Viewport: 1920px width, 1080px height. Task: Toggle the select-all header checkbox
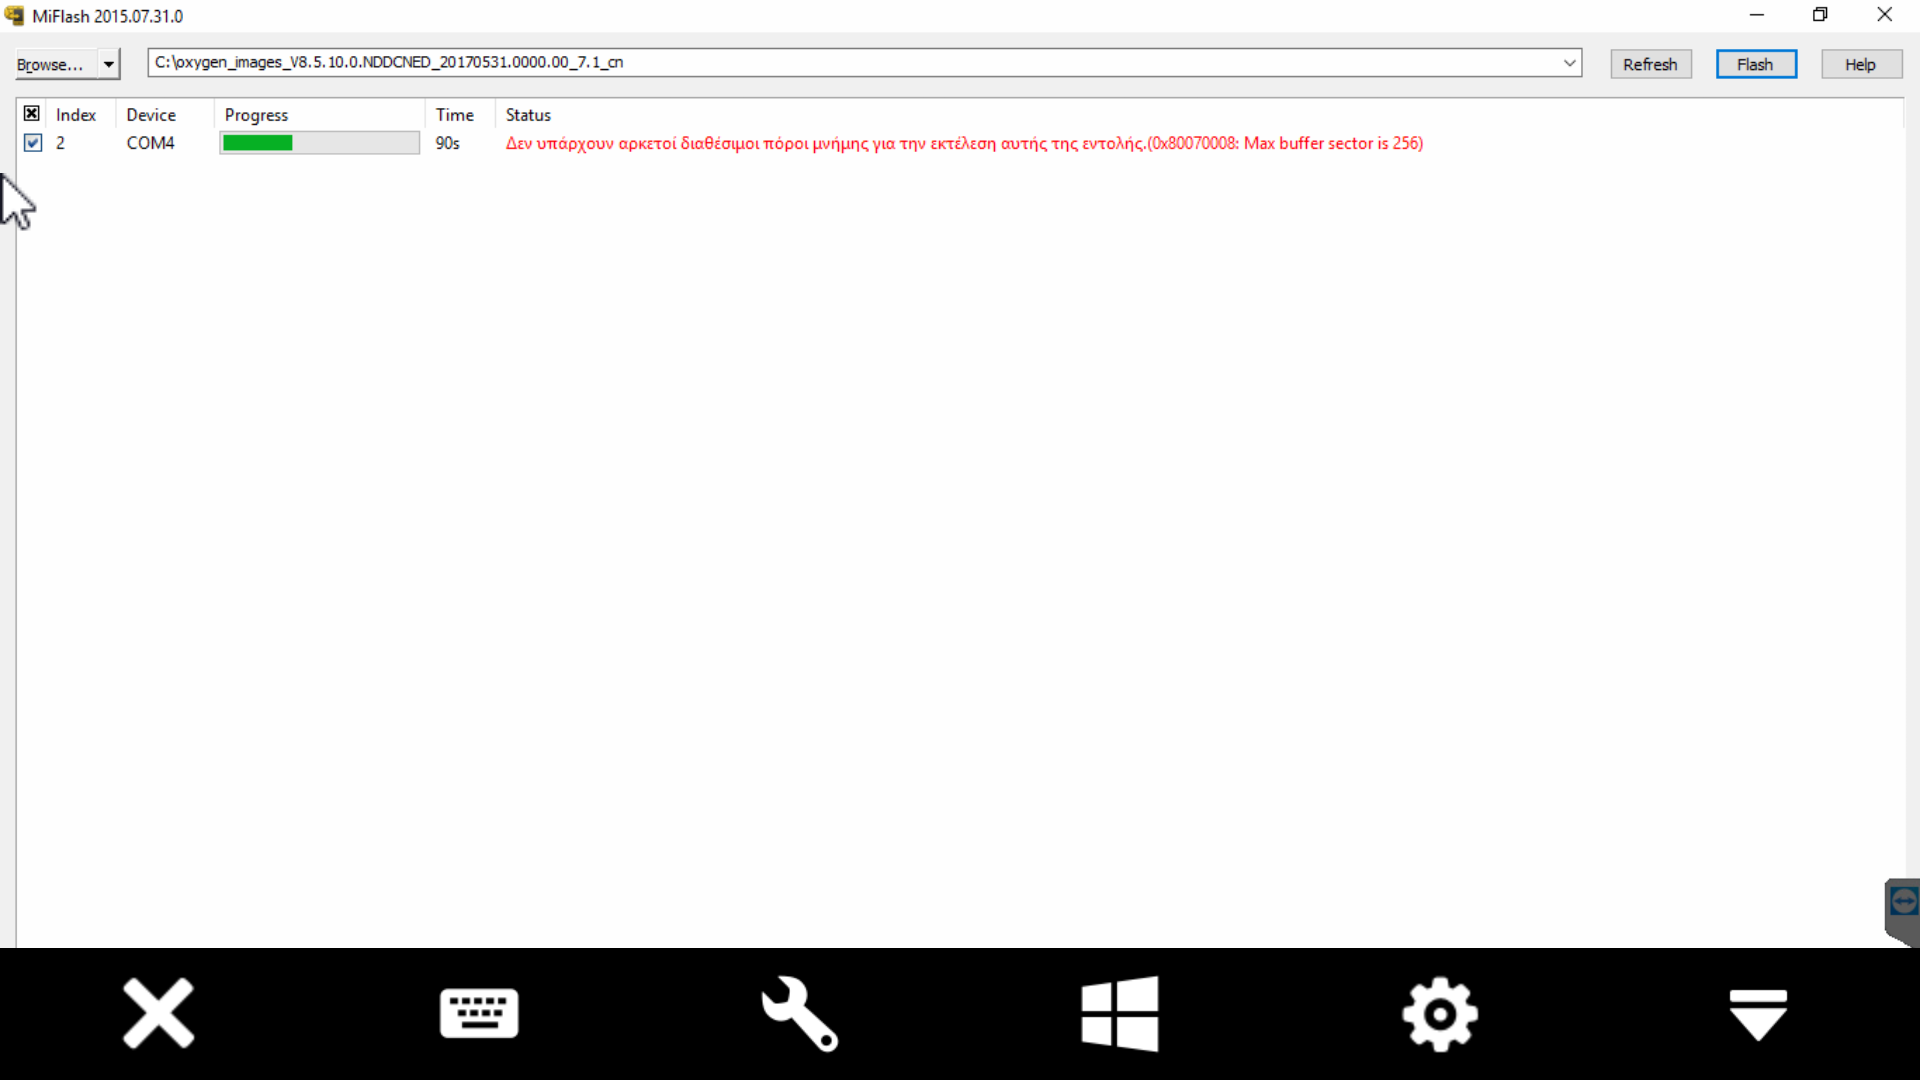(x=32, y=114)
